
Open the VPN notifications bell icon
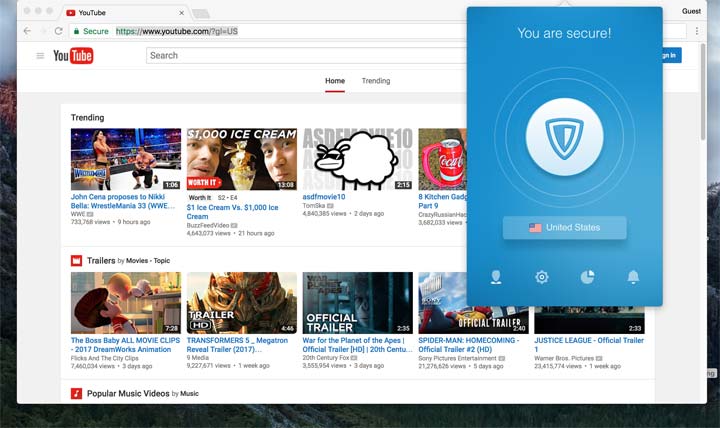[633, 277]
